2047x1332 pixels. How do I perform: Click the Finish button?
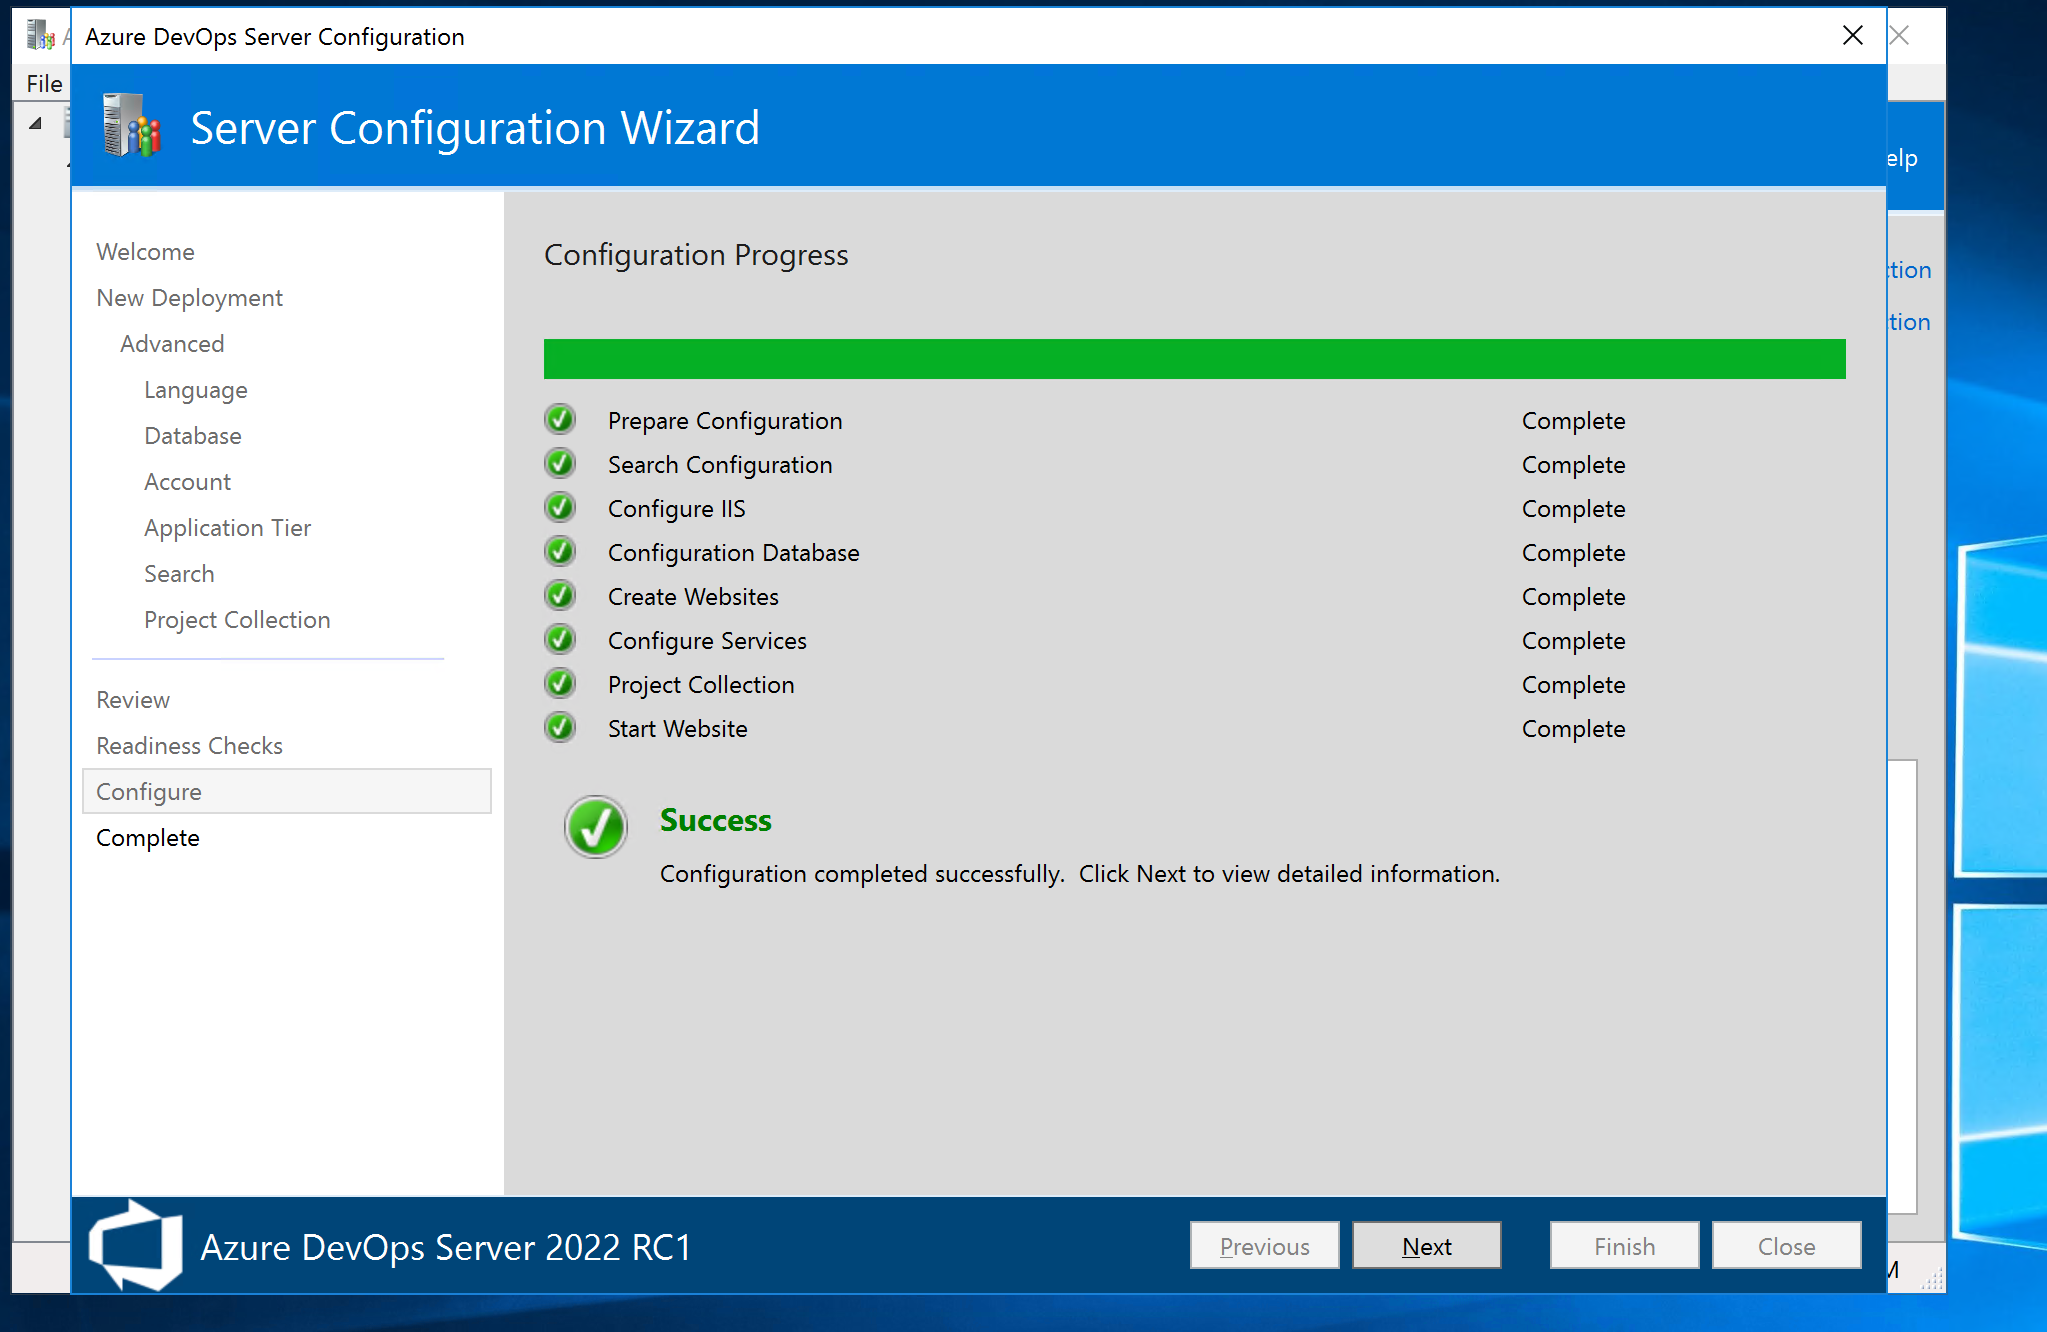point(1624,1246)
